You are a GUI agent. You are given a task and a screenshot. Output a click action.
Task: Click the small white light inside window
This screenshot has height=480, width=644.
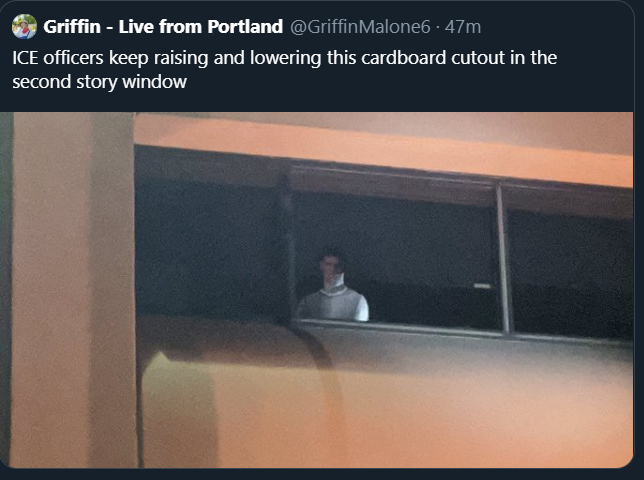coord(482,286)
